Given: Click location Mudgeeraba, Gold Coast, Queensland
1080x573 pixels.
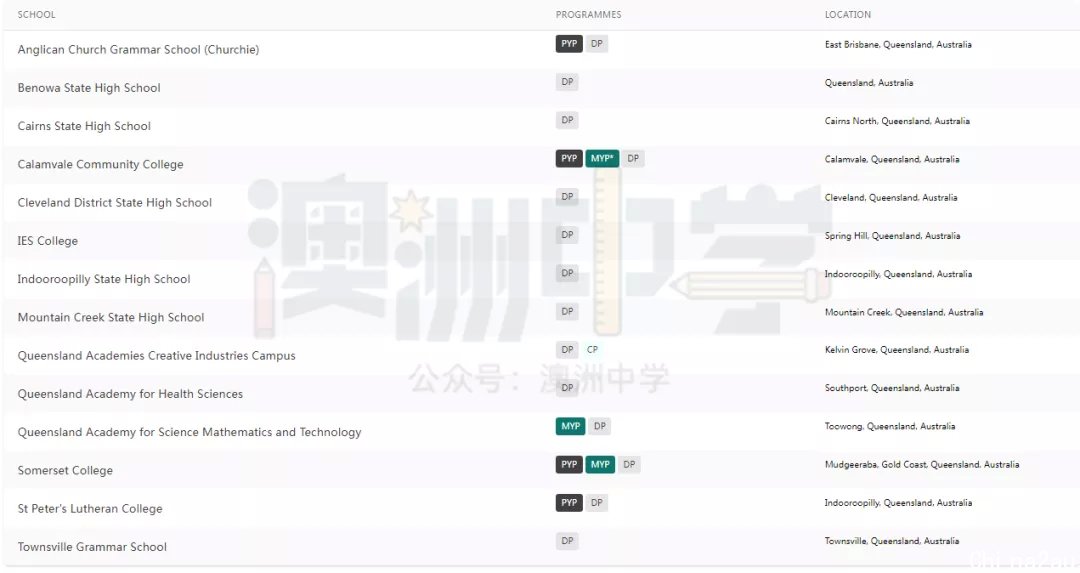Looking at the screenshot, I should [x=922, y=465].
